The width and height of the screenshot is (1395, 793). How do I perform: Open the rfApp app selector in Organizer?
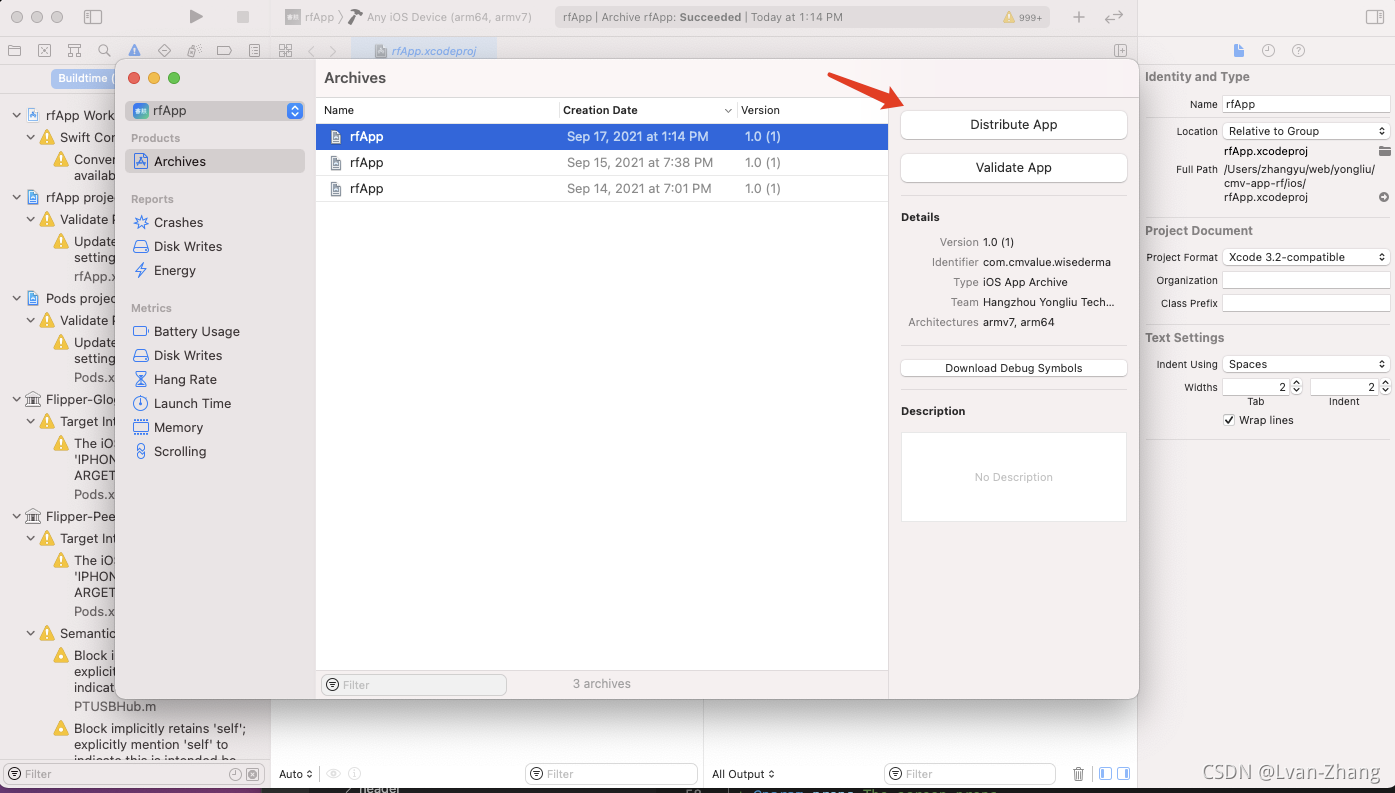pos(215,111)
